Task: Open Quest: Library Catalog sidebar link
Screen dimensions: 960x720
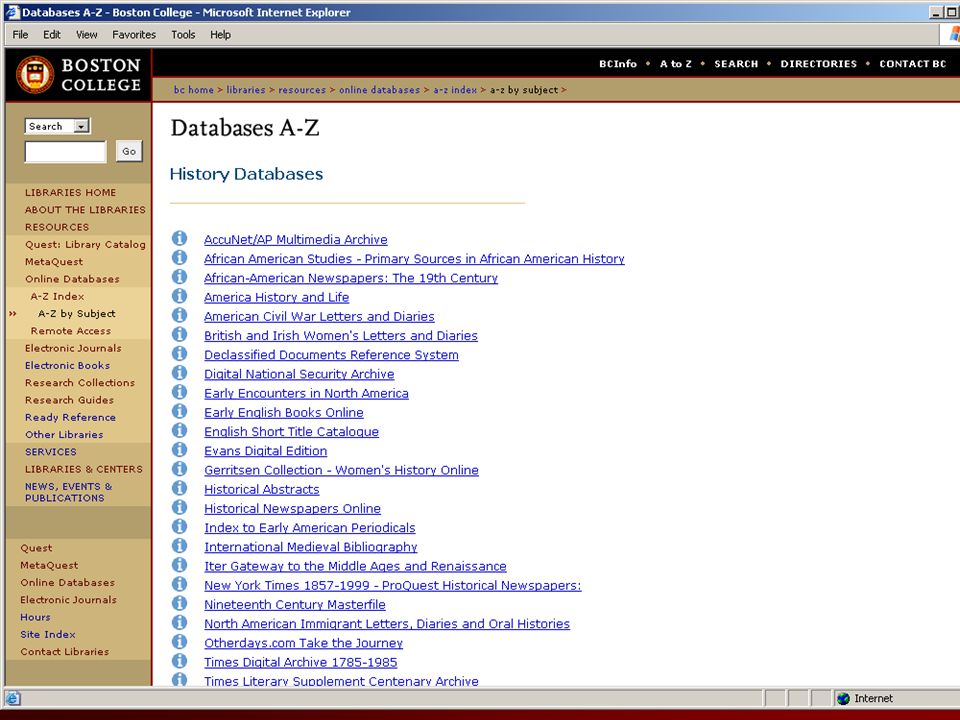Action: [x=85, y=244]
